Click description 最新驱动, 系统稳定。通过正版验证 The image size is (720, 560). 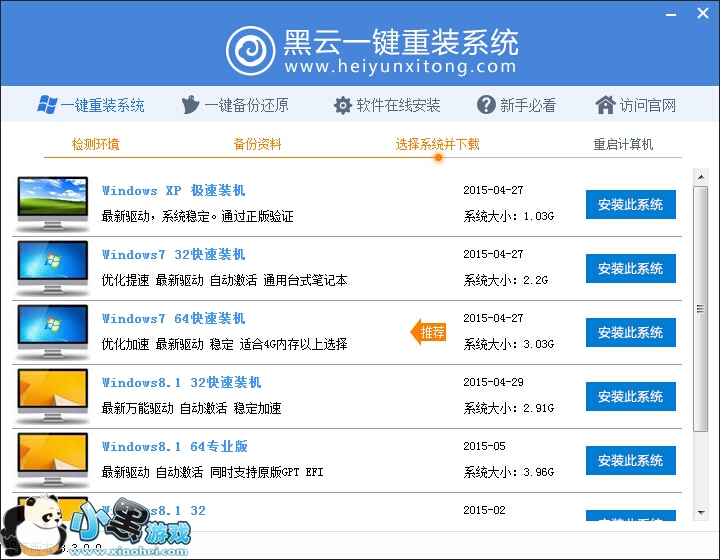(x=197, y=216)
